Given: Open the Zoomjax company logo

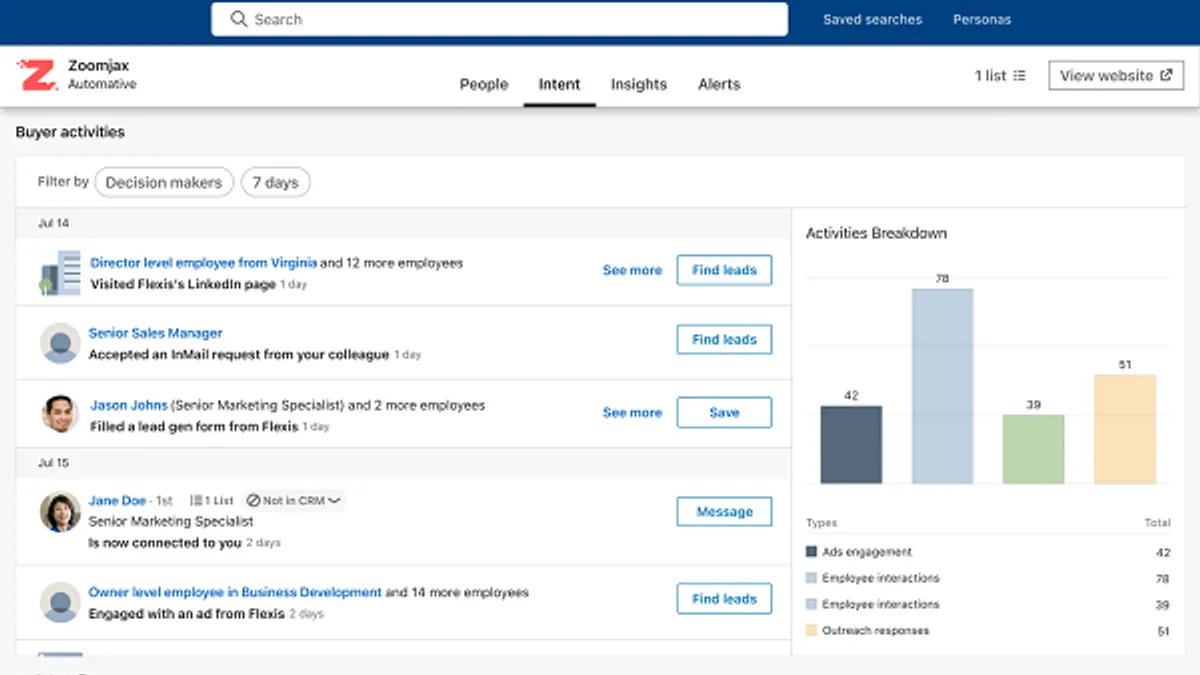Looking at the screenshot, I should click(x=38, y=75).
